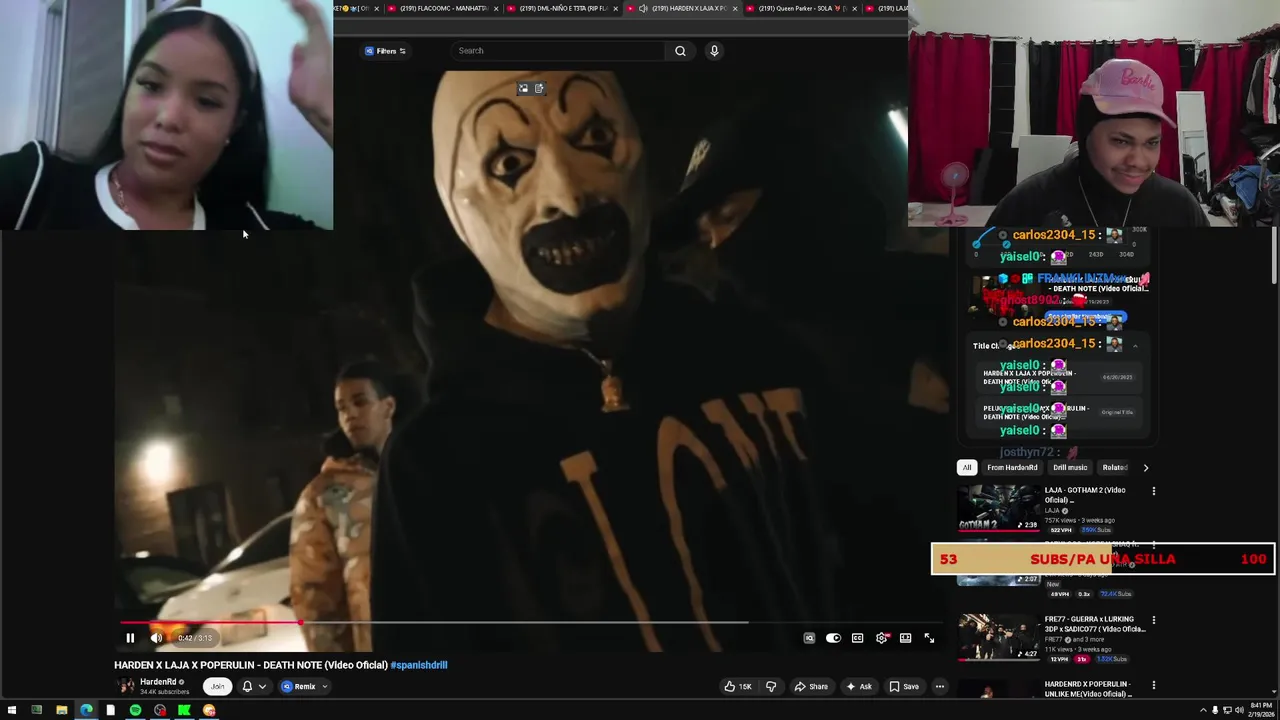1280x720 pixels.
Task: Open LAJA - GOTHAM 2 video thumbnail
Action: click(x=998, y=508)
